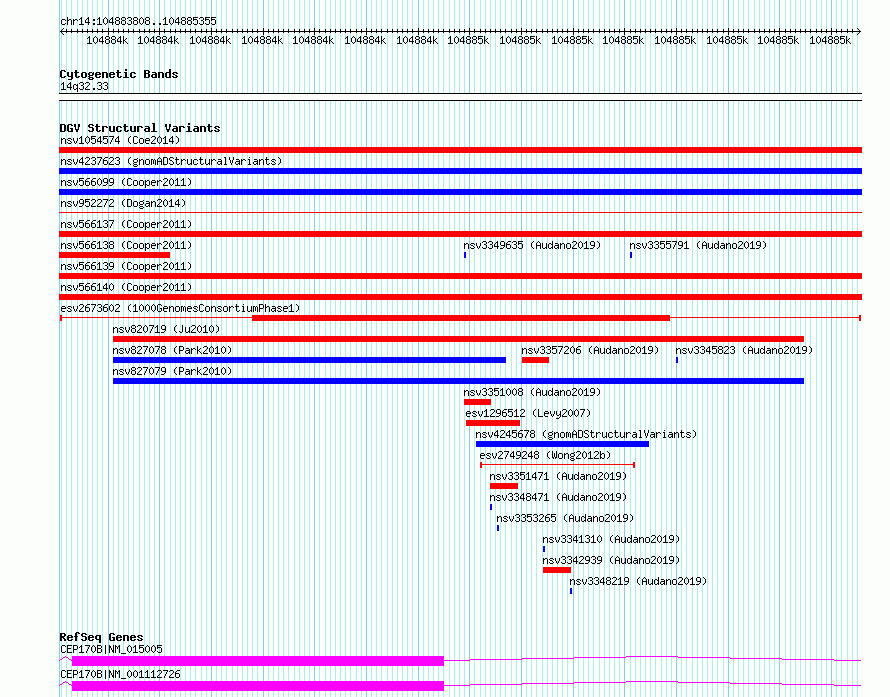
Task: Click the nsv566137 (Cooper2011) label
Action: tap(126, 224)
